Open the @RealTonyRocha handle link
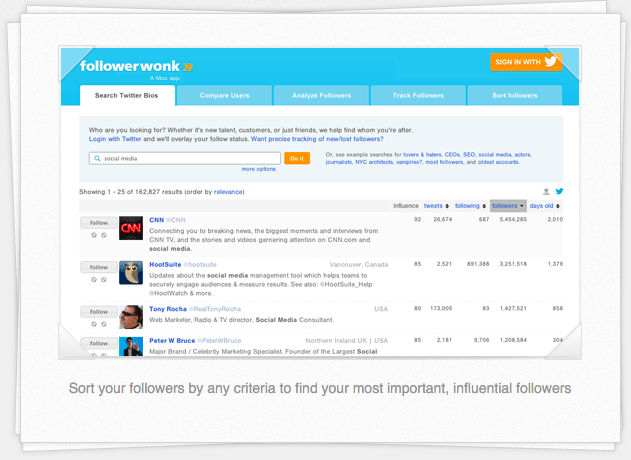This screenshot has width=631, height=460. (x=215, y=309)
